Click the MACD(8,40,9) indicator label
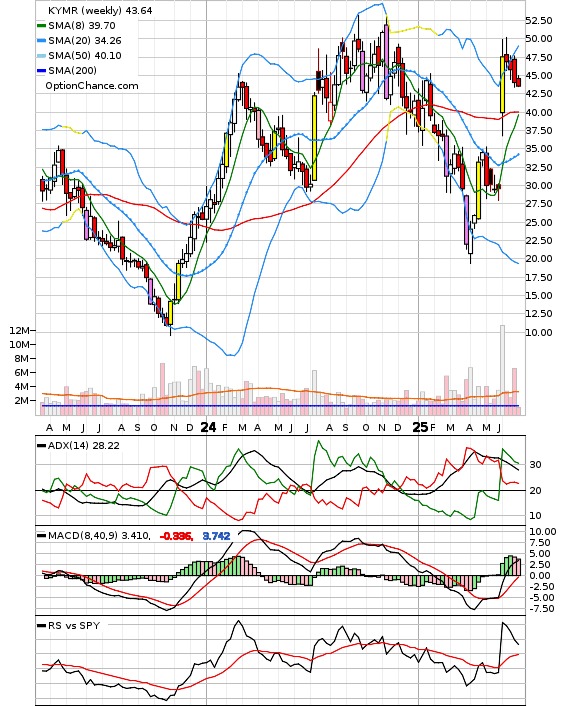566x706 pixels. (99, 536)
